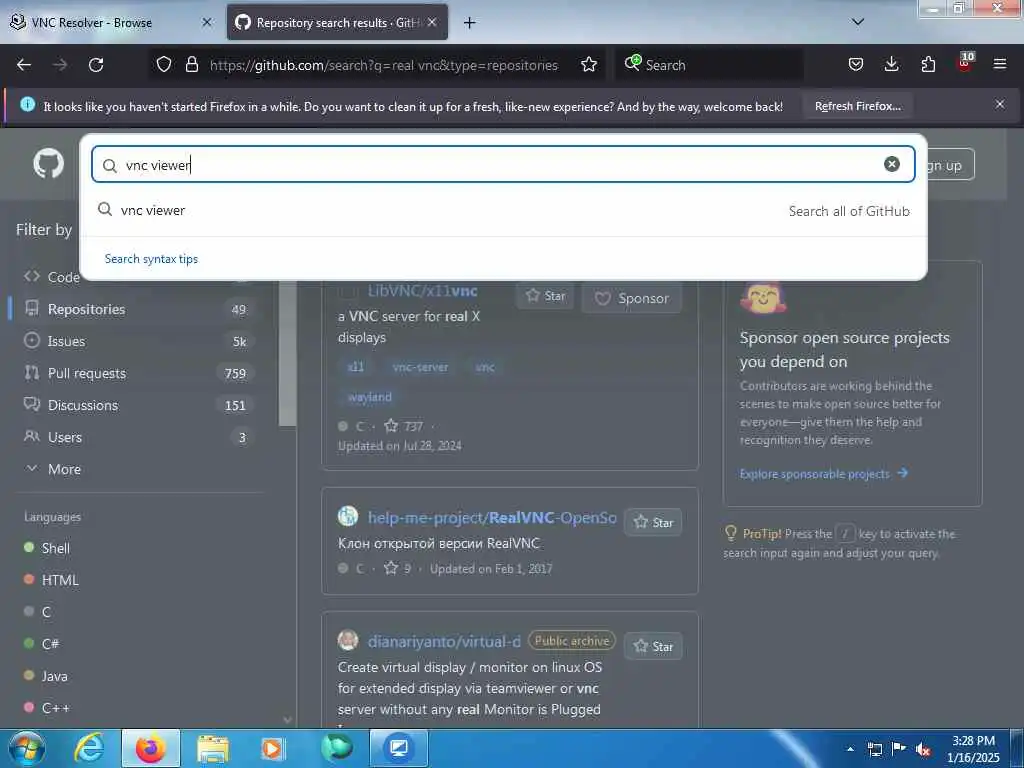Filter by Repositories results
Viewport: 1024px width, 768px height.
point(137,309)
